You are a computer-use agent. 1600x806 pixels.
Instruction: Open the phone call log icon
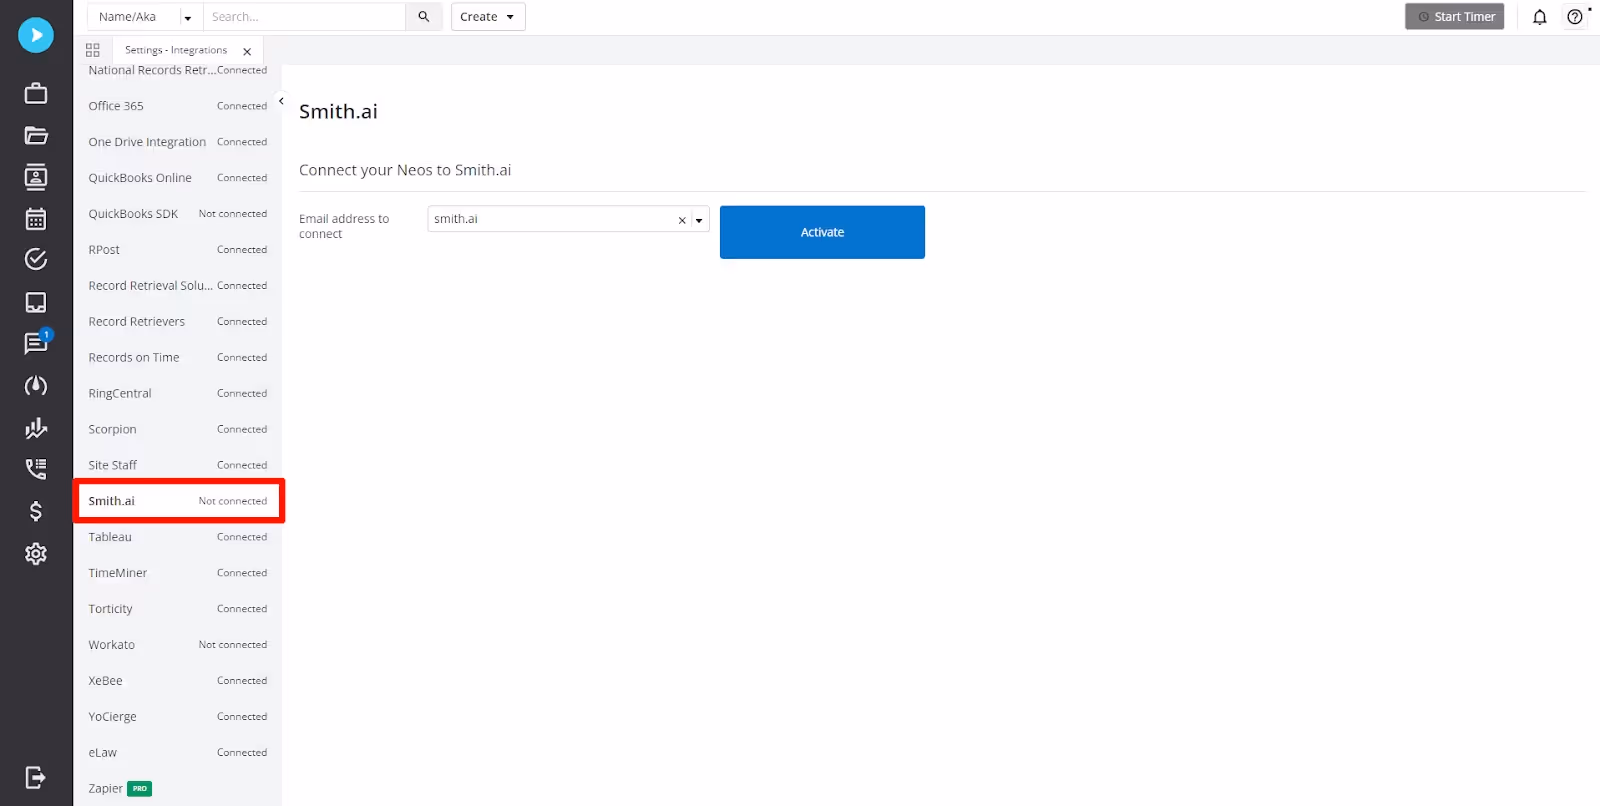(36, 468)
